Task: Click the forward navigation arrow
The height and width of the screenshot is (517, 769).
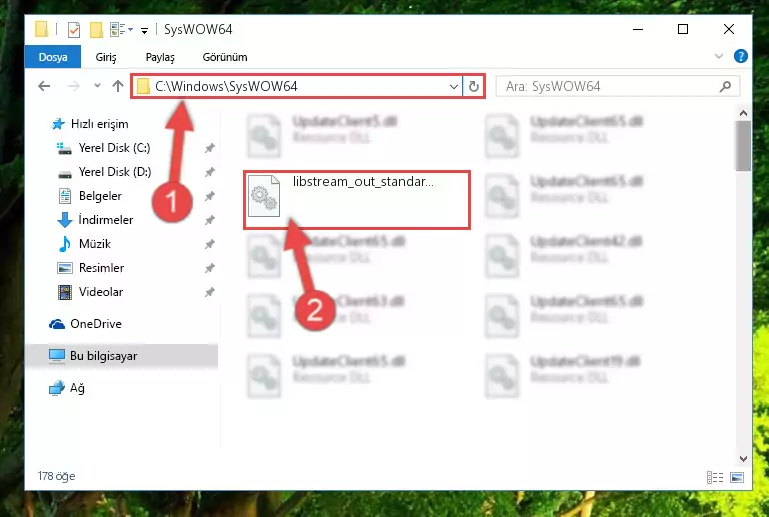Action: (74, 86)
